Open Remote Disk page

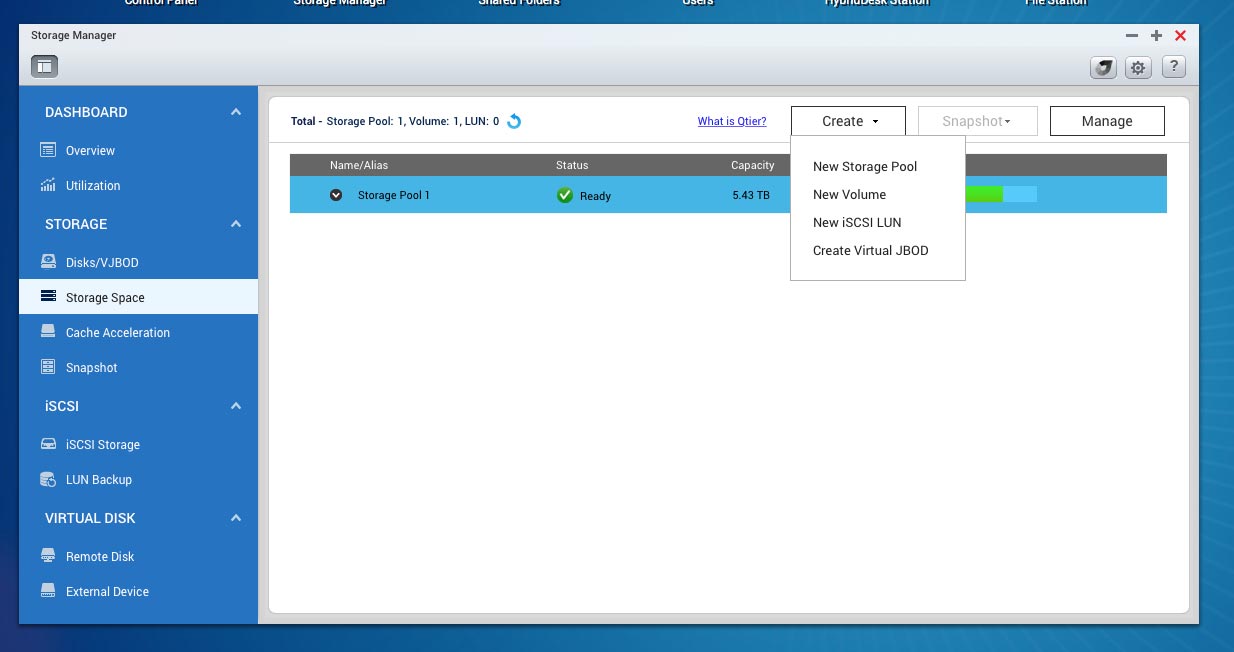pos(100,557)
